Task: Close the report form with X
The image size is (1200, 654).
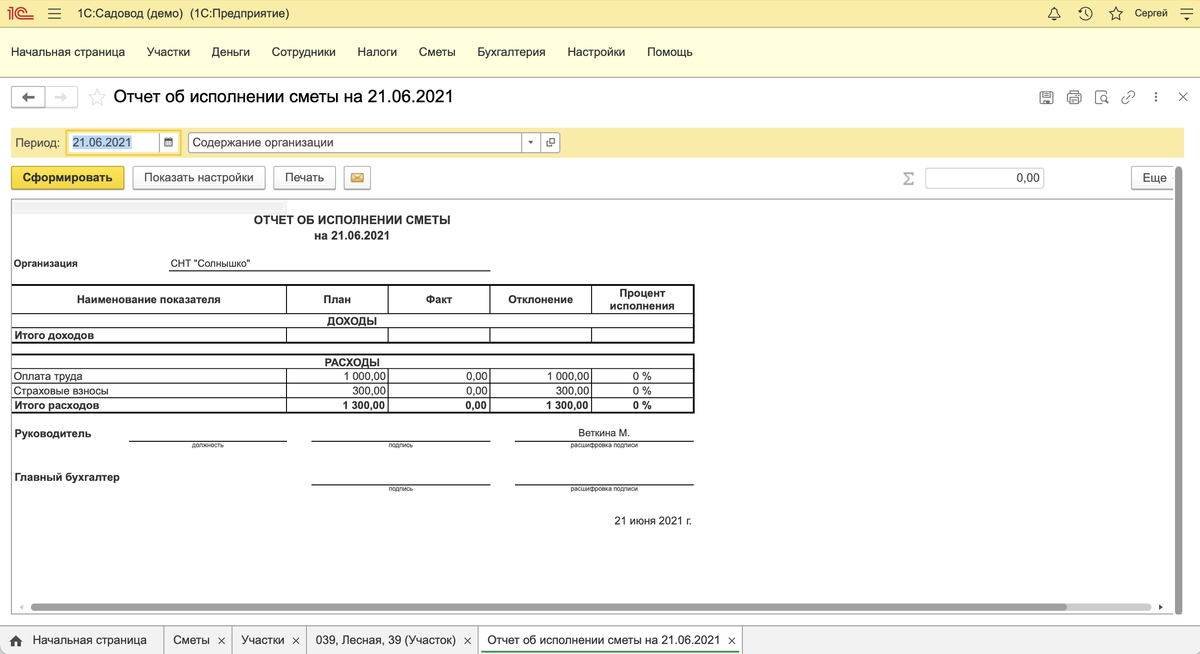Action: click(1183, 97)
